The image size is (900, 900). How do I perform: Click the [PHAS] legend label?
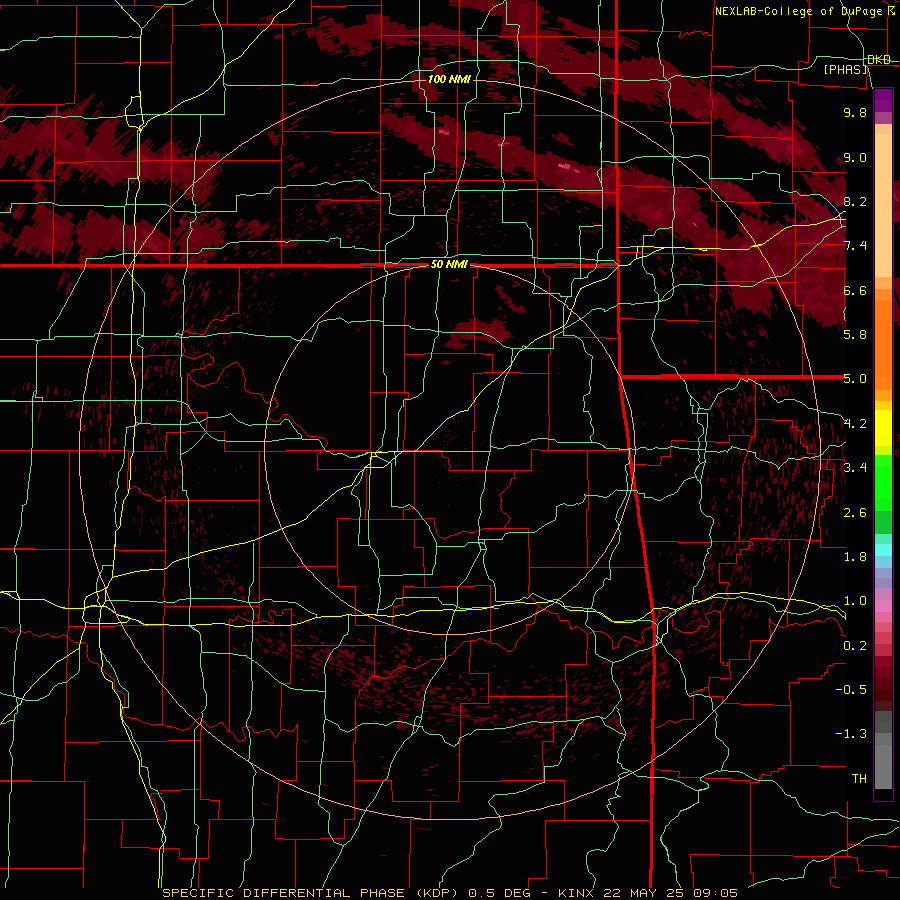846,70
